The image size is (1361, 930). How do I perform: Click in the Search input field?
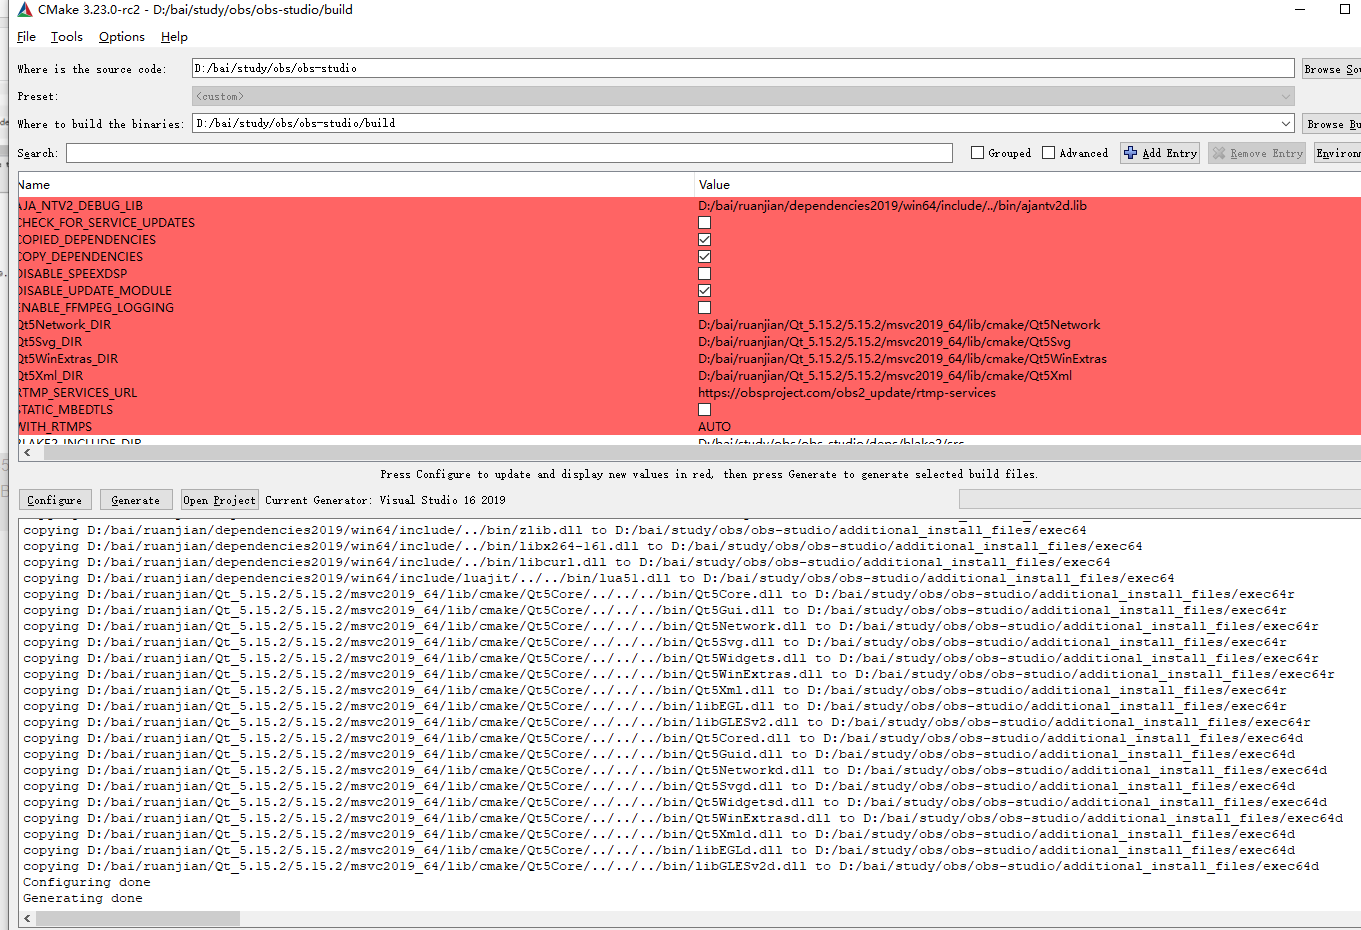(x=509, y=153)
